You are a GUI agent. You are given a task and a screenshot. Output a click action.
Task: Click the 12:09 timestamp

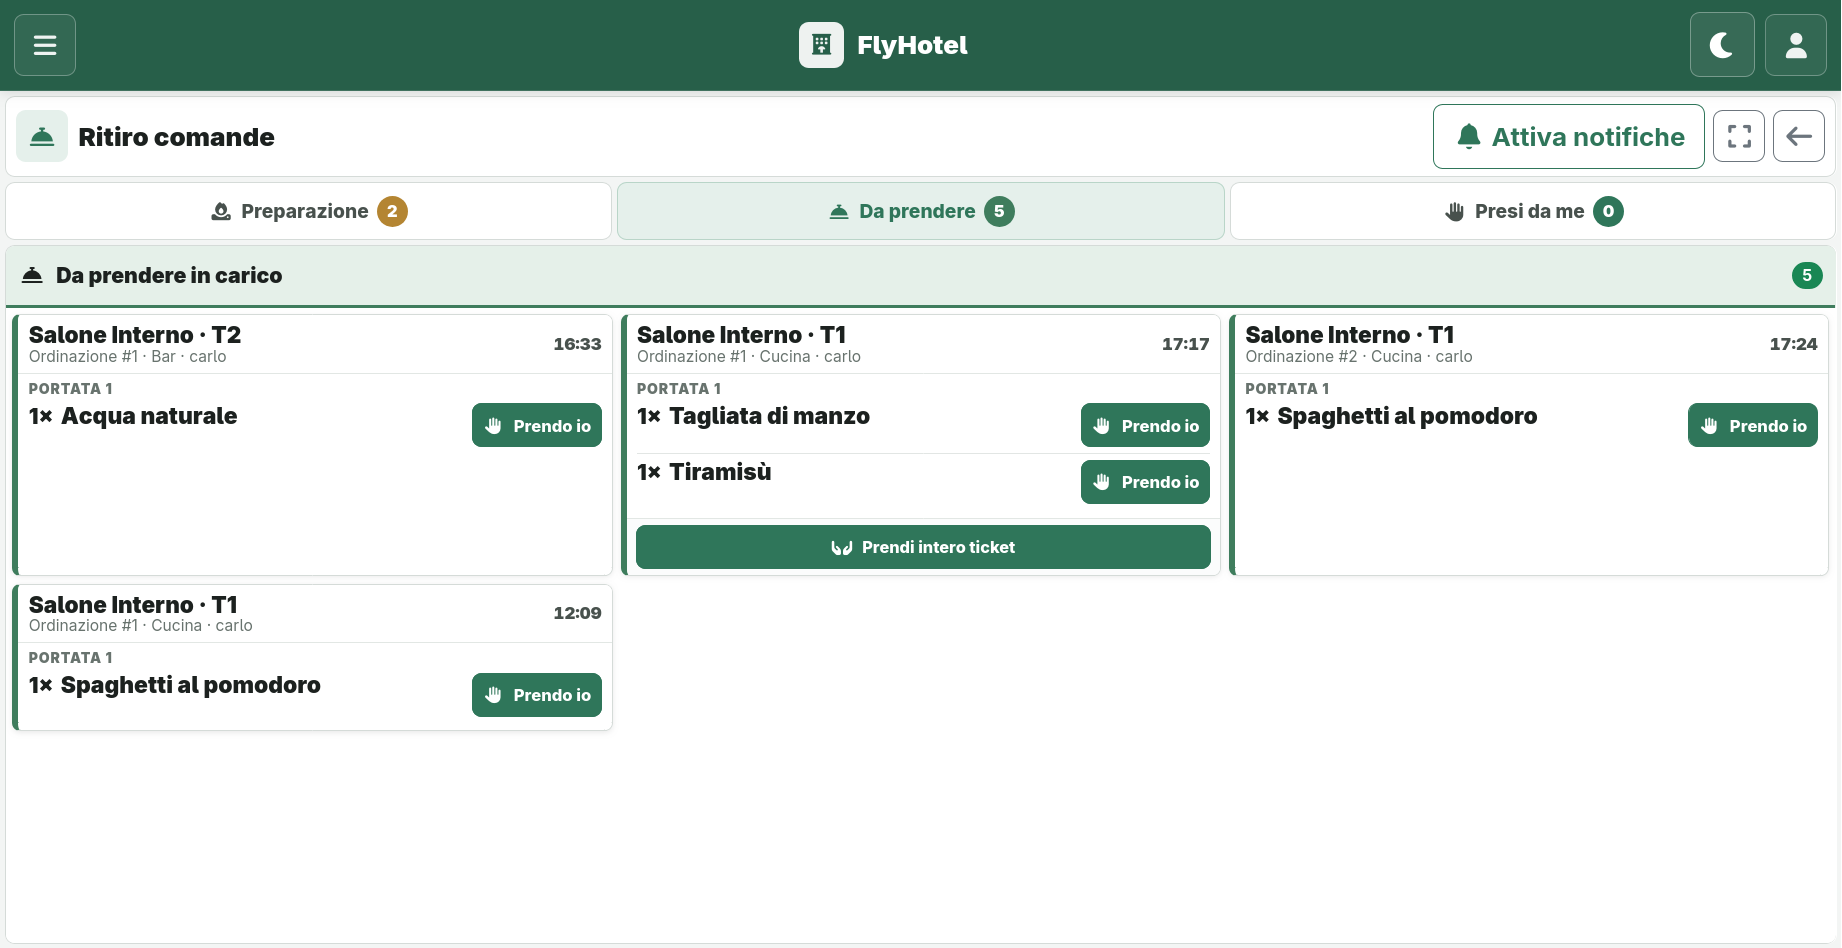click(577, 613)
